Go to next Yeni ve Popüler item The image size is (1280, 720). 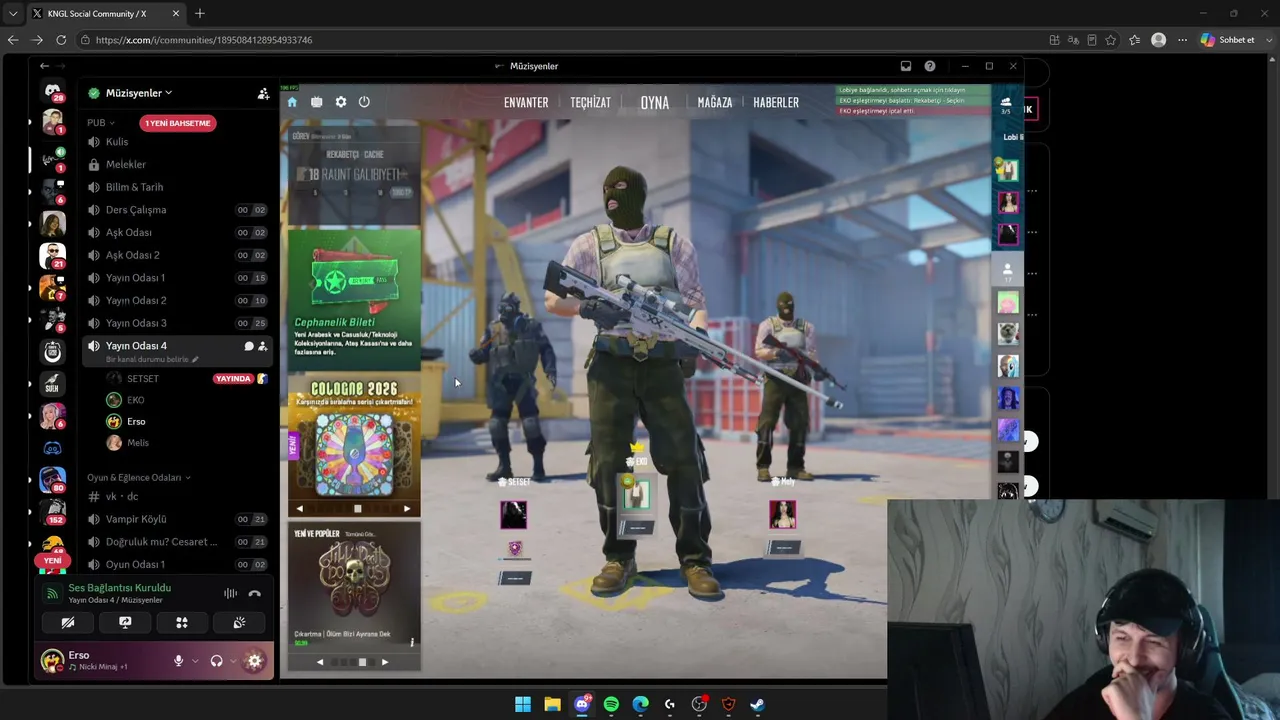click(x=385, y=662)
